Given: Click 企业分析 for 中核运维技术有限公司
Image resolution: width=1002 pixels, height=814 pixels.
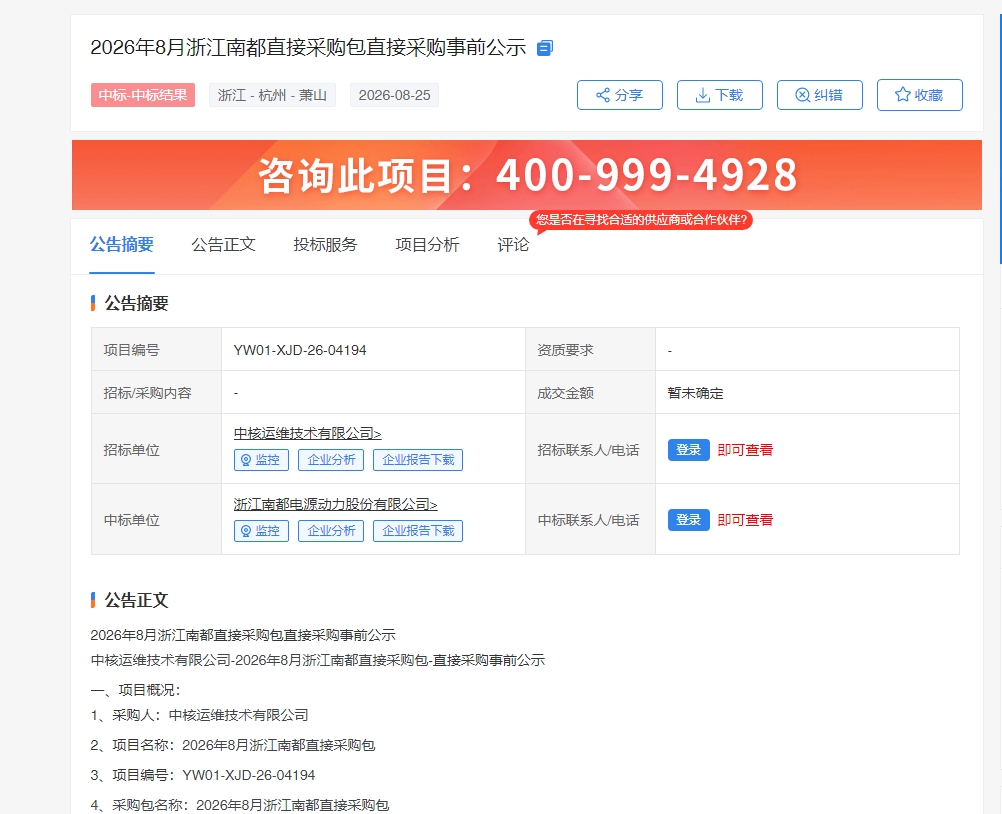Looking at the screenshot, I should [x=331, y=460].
